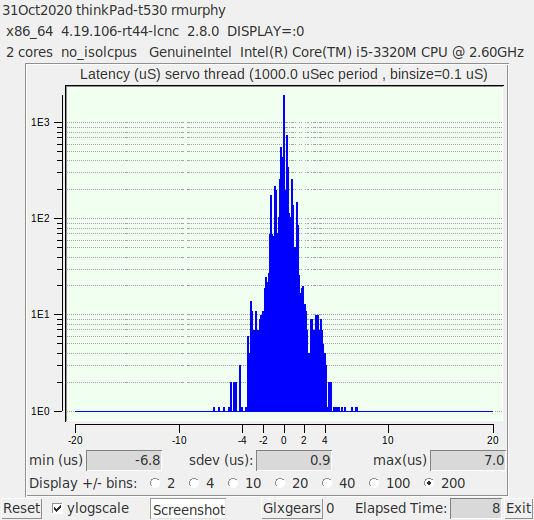Choose 10 bins display option
This screenshot has height=520, width=534.
233,483
